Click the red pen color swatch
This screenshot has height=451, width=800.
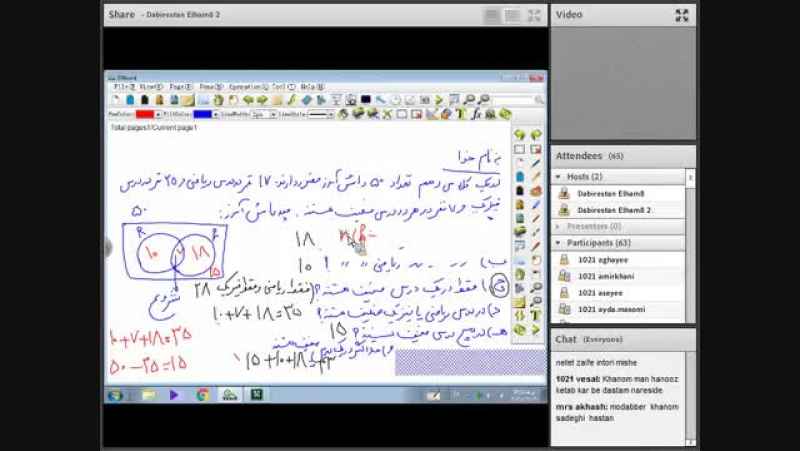coord(145,114)
